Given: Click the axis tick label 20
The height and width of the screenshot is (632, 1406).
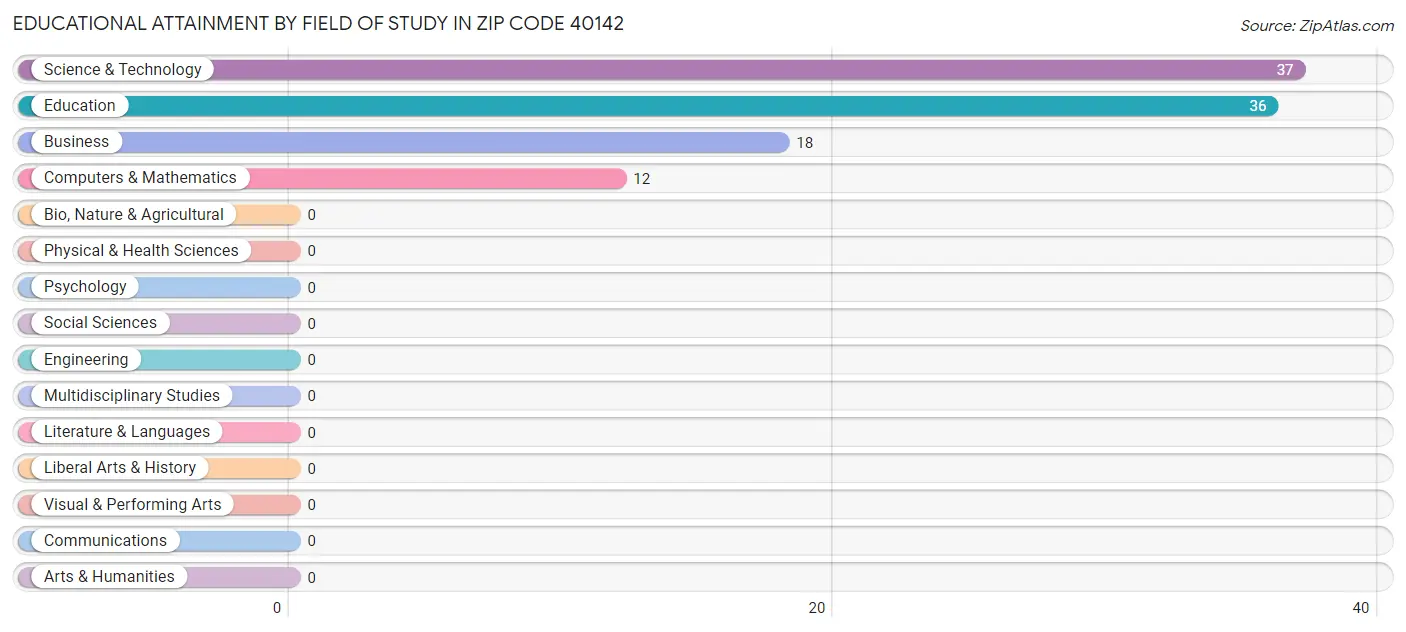Looking at the screenshot, I should [817, 608].
